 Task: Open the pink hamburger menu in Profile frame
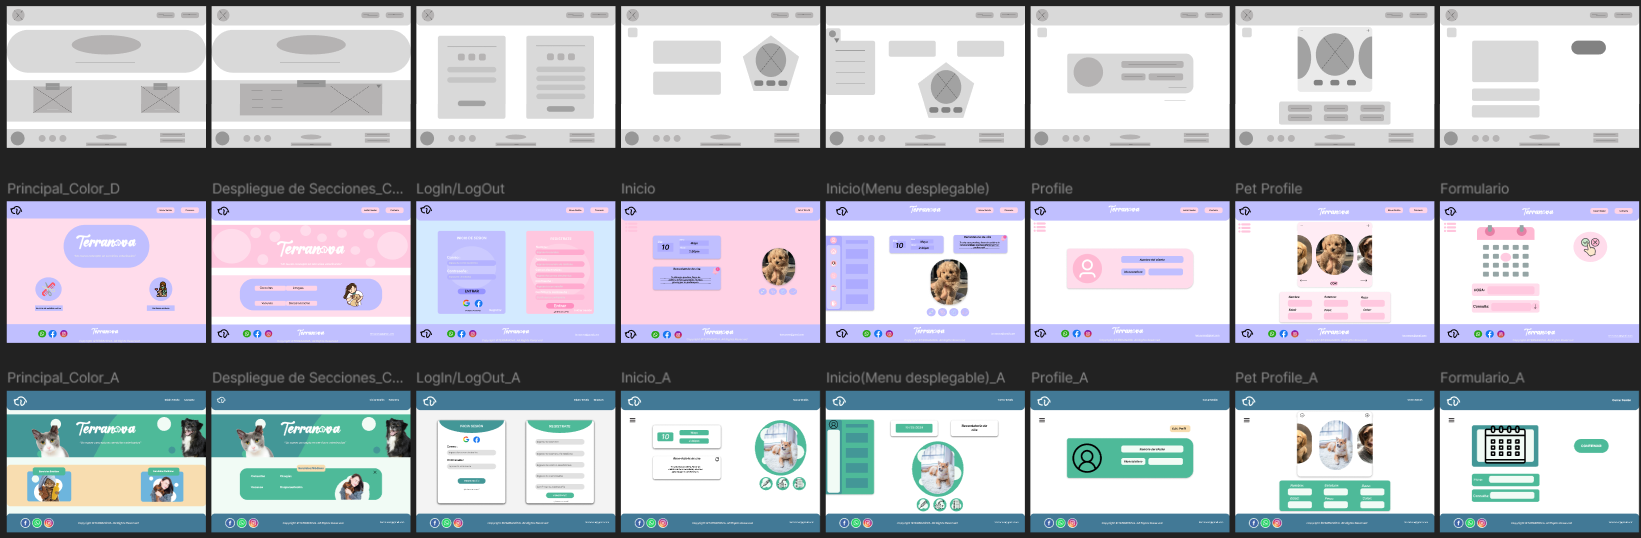(1040, 227)
